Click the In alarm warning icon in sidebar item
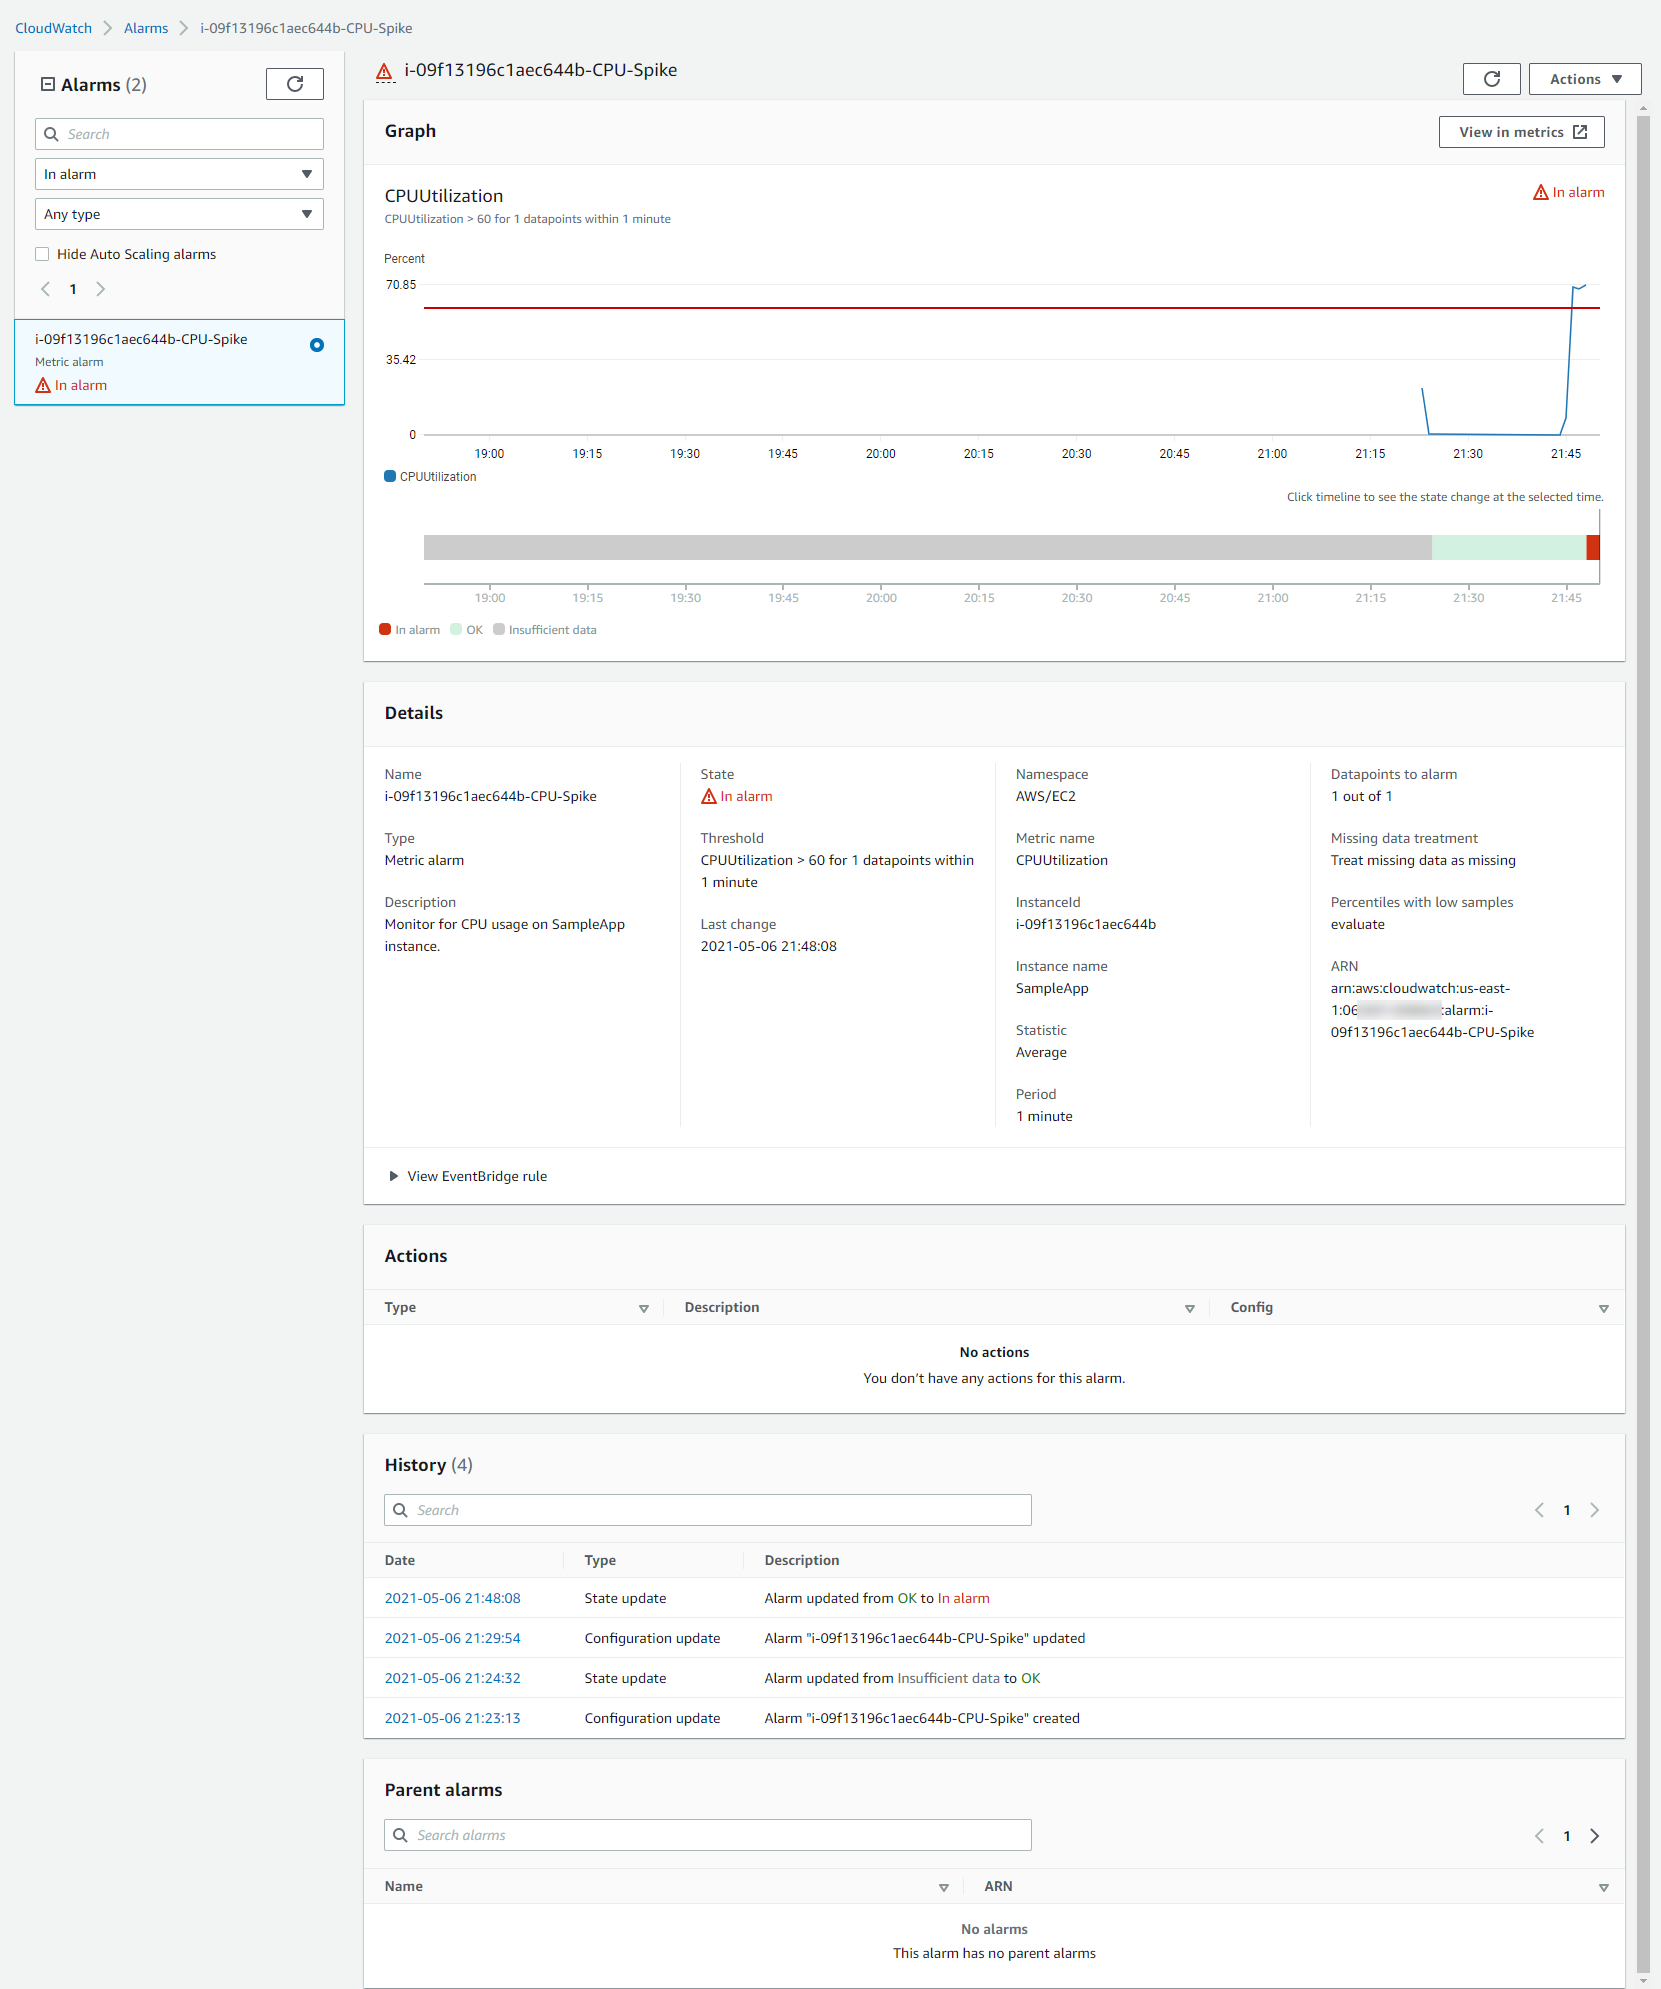The height and width of the screenshot is (1989, 1661). (x=43, y=385)
